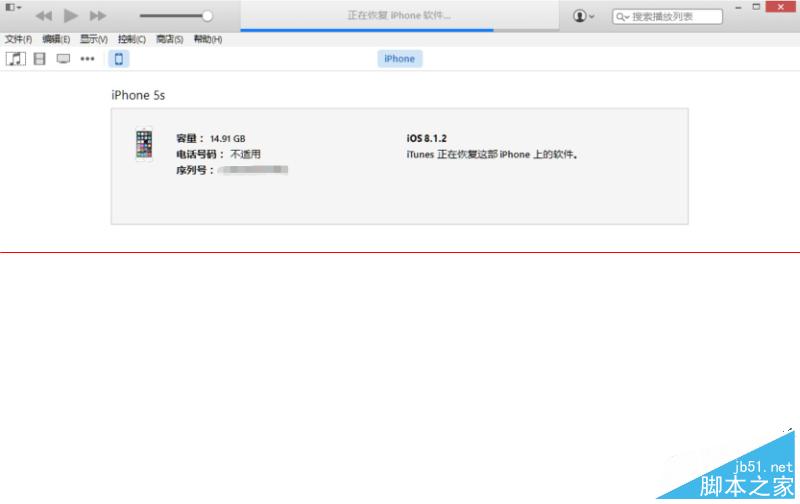This screenshot has width=800, height=504.
Task: Open the 商店(S) menu
Action: [x=169, y=39]
